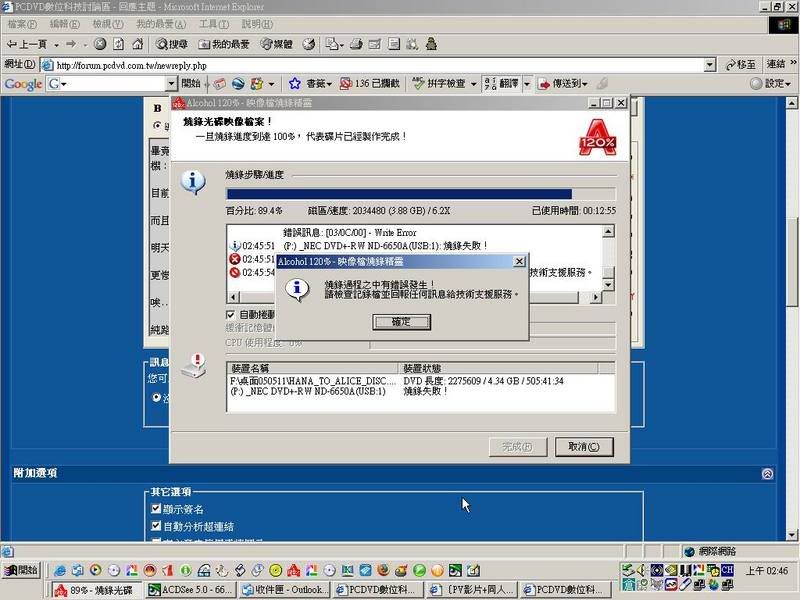Click the 取消(C) button in the burning wizard
The image size is (800, 600).
coord(584,447)
